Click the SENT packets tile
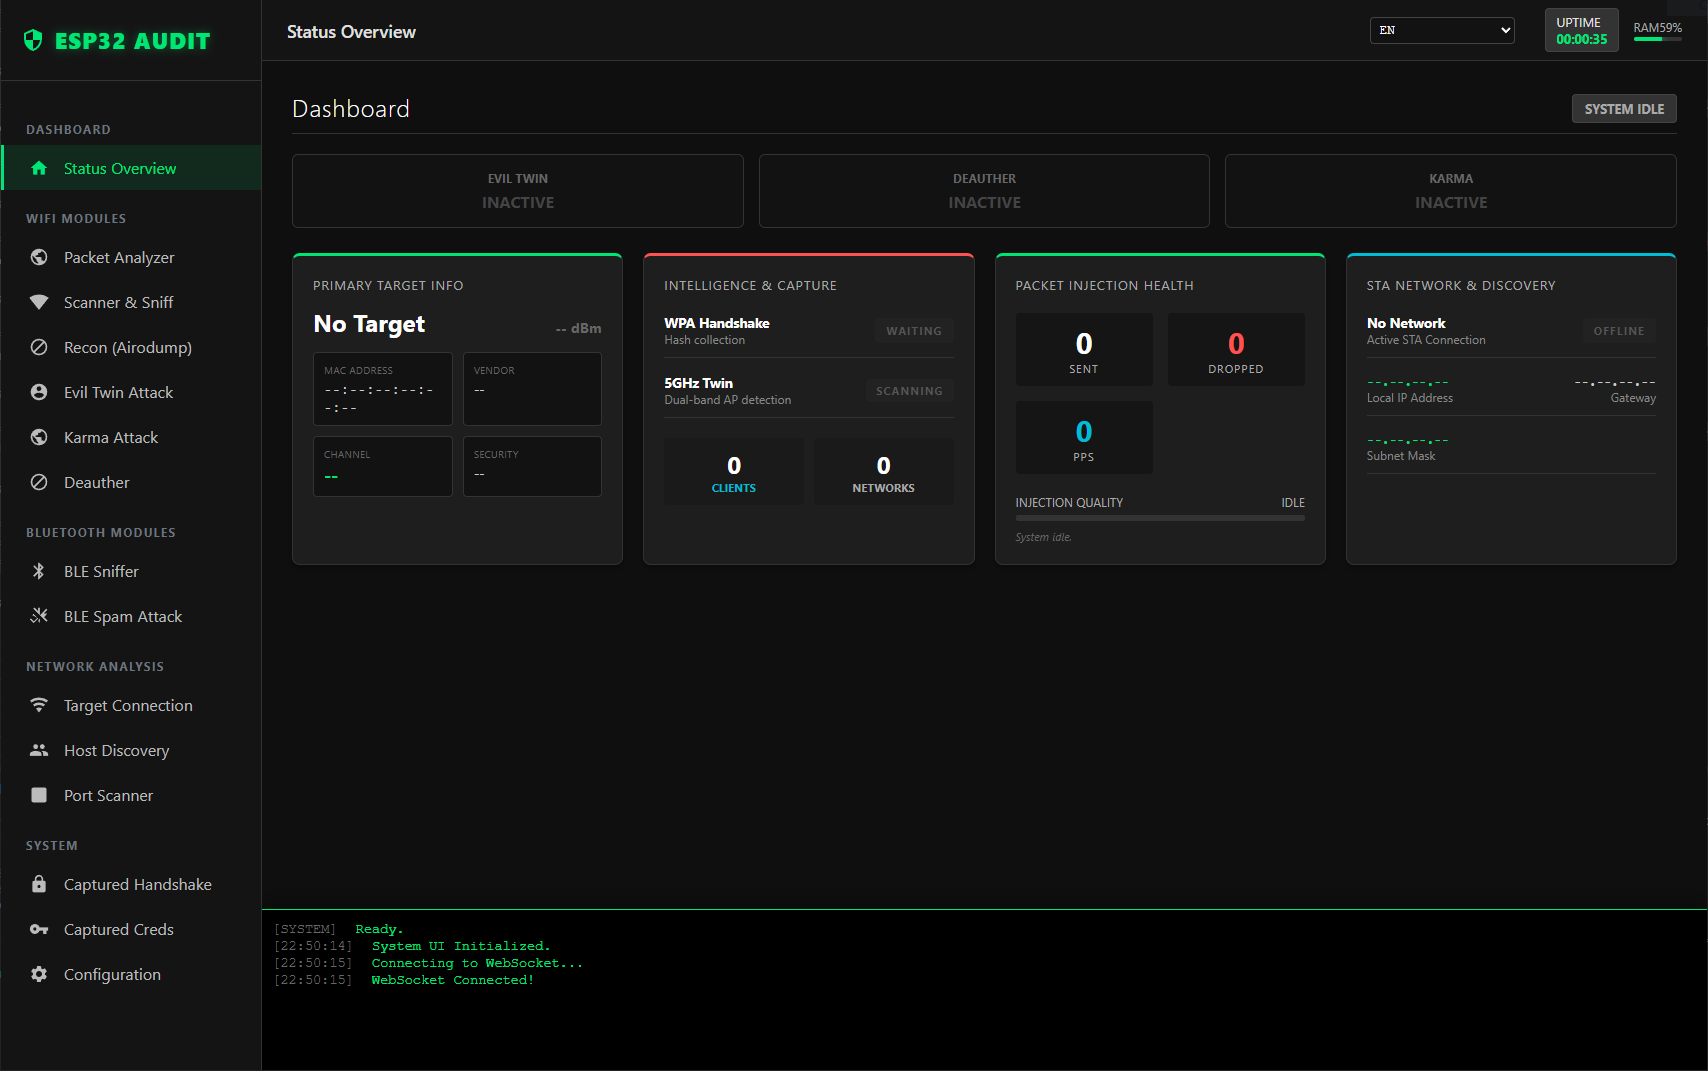 (1084, 349)
